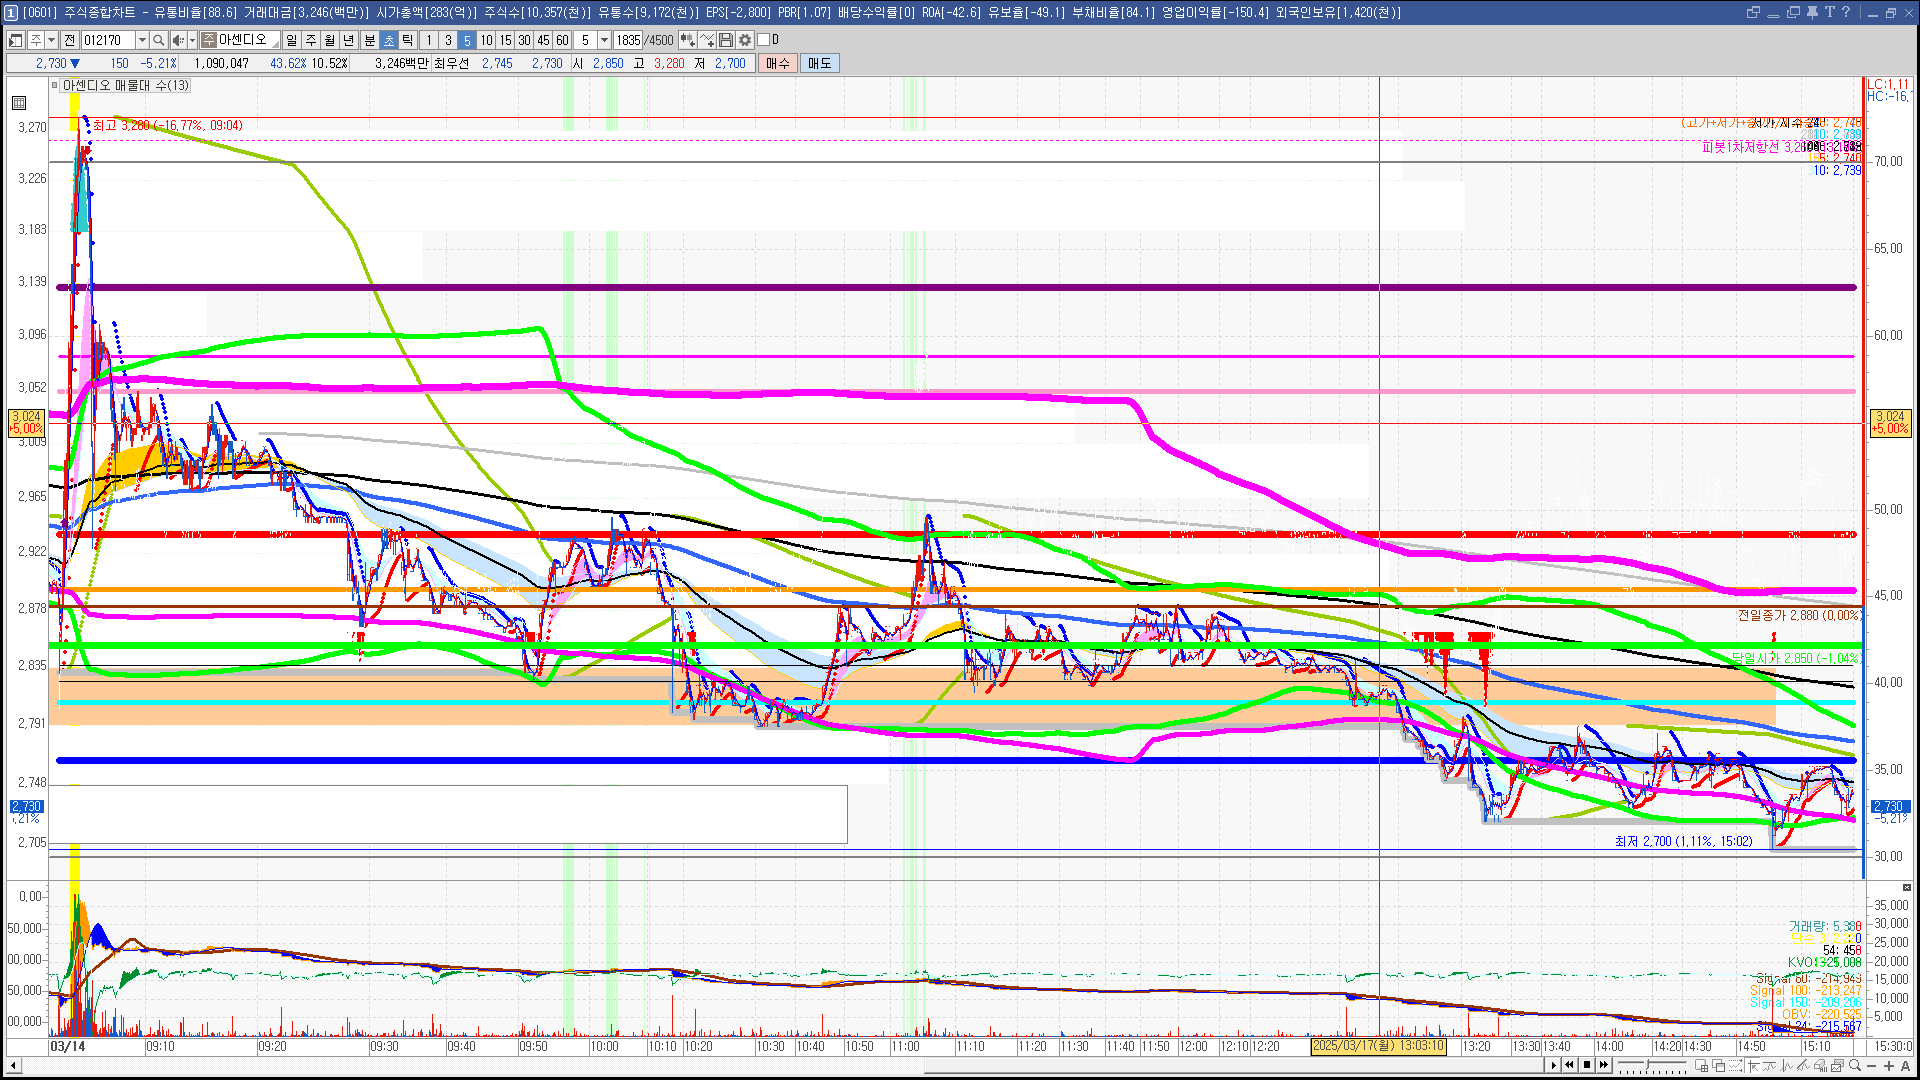This screenshot has height=1080, width=1920.
Task: Select the 10 interval tab
Action: [486, 40]
